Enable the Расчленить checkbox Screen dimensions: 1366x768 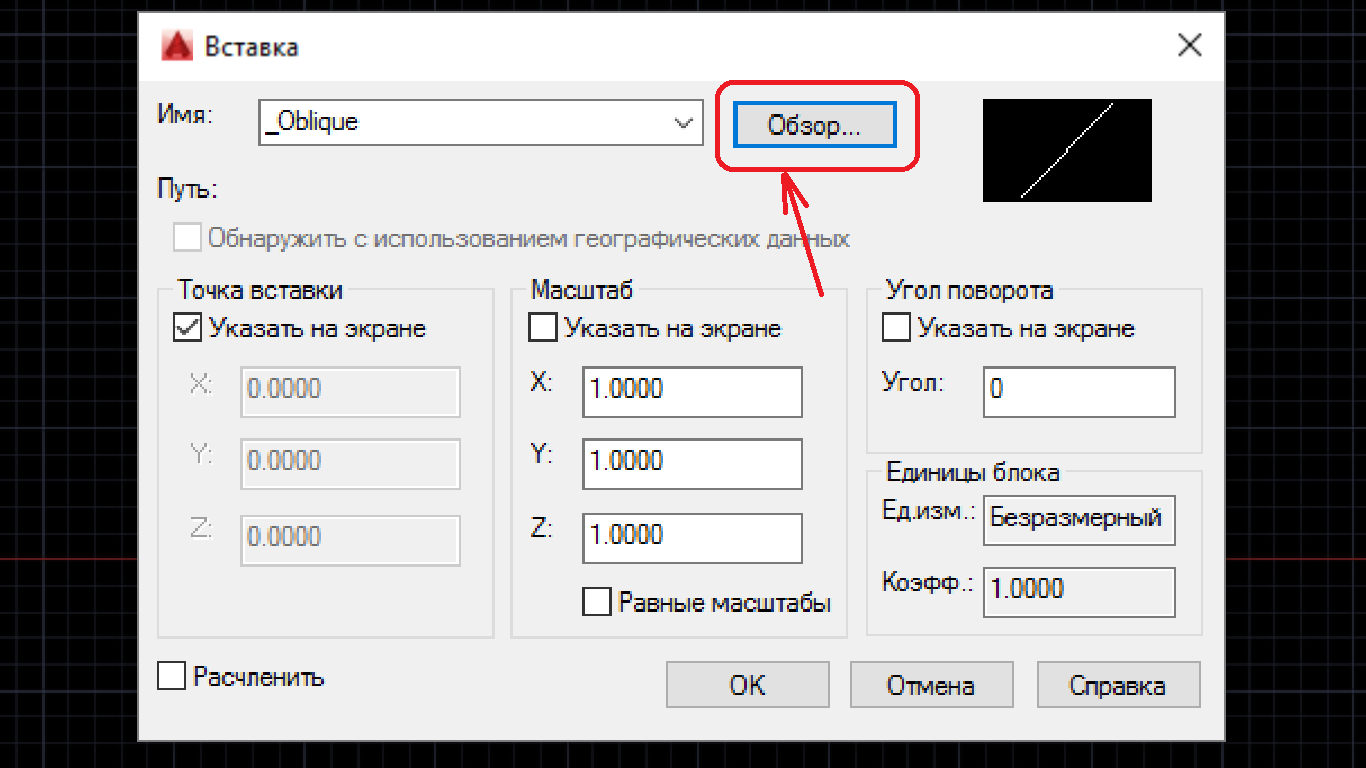pyautogui.click(x=172, y=676)
